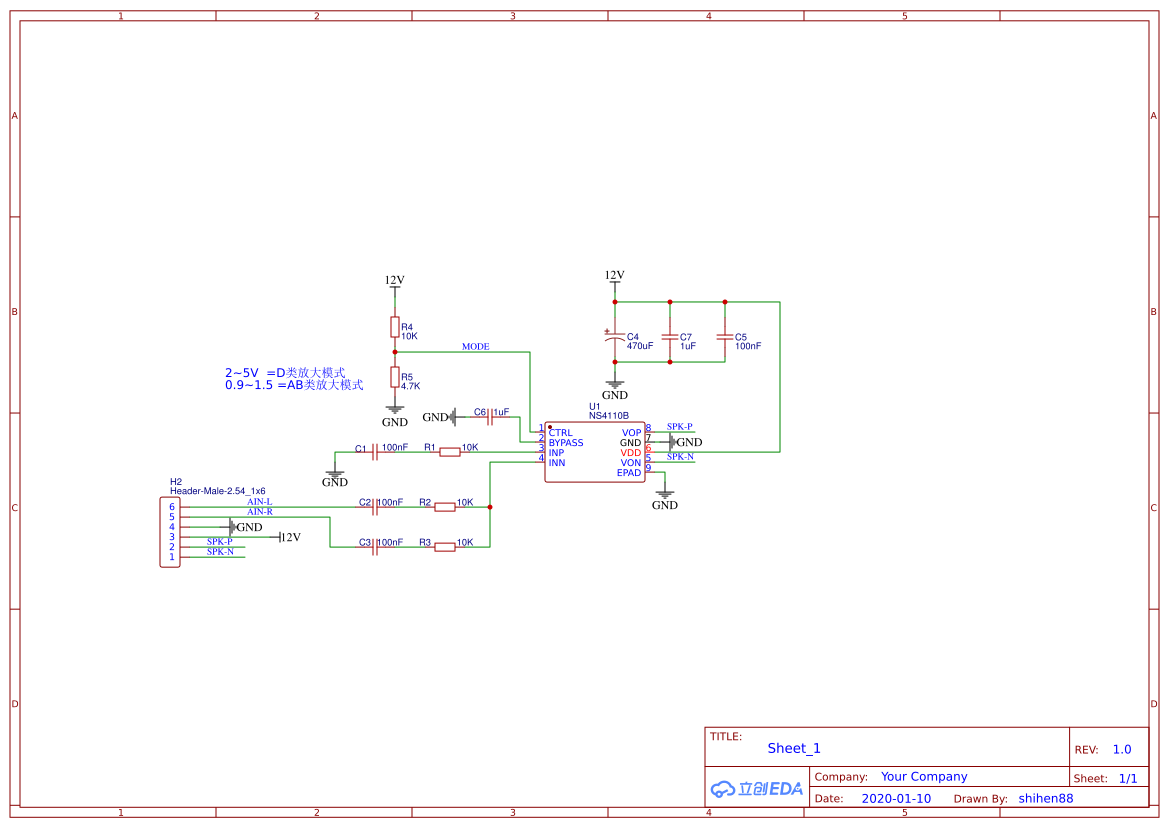Select the R3 resistor symbol
This screenshot has height=828, width=1169.
point(445,547)
